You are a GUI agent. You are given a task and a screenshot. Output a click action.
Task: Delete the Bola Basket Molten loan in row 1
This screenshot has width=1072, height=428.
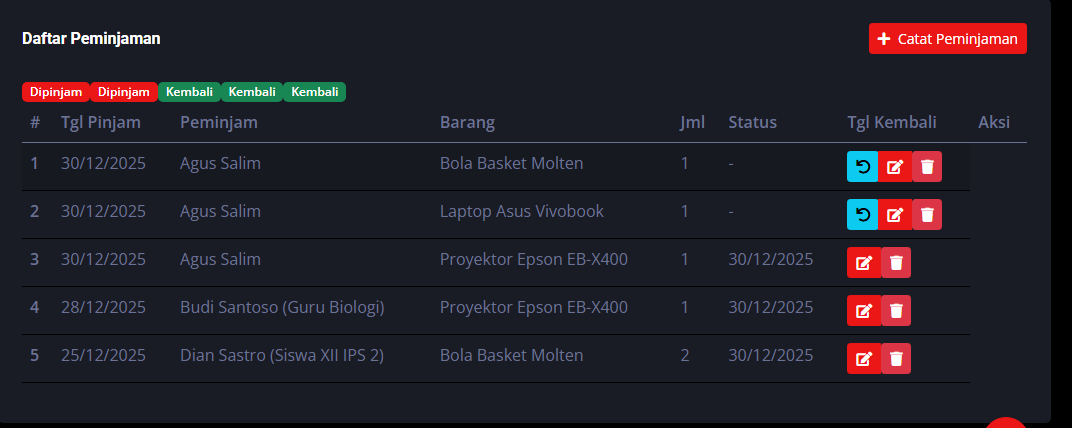tap(927, 166)
